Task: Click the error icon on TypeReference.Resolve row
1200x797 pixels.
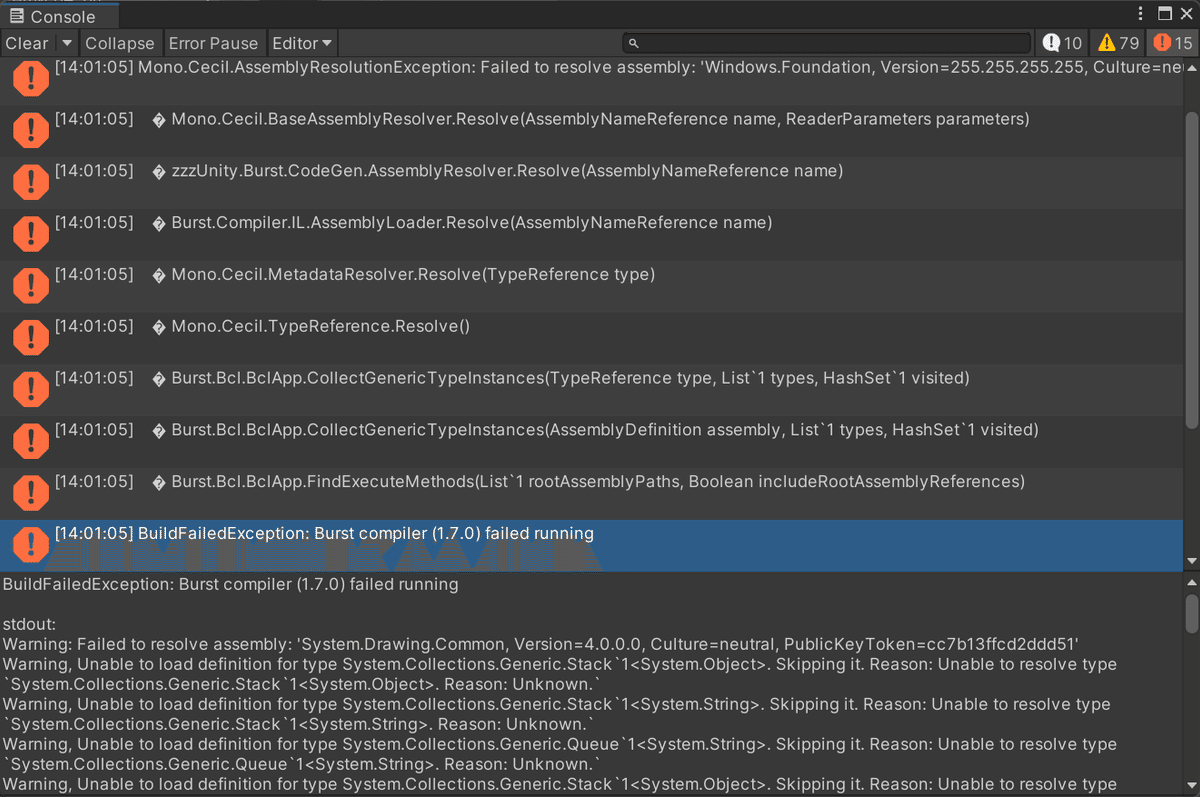Action: (31, 336)
